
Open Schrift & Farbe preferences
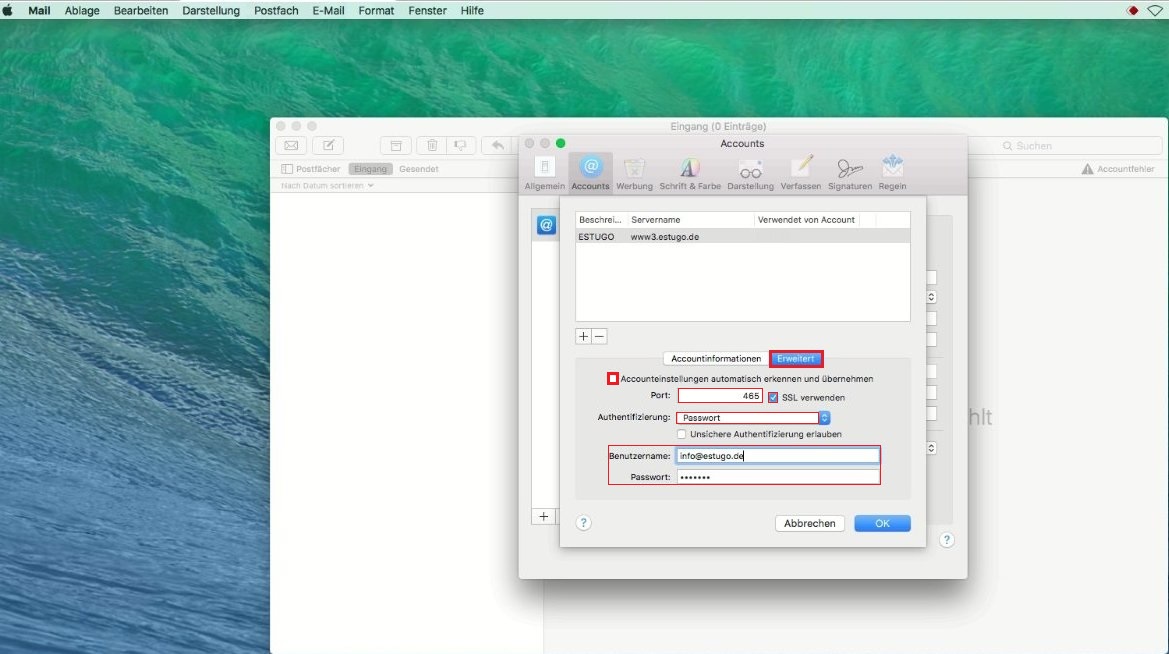pyautogui.click(x=690, y=172)
